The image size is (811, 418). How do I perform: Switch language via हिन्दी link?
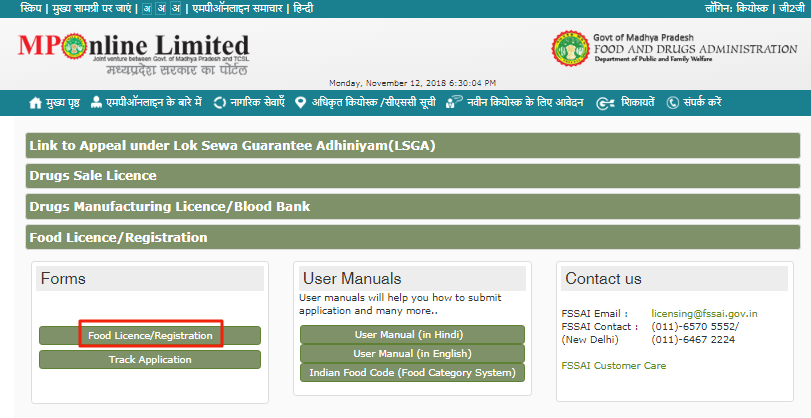[303, 8]
